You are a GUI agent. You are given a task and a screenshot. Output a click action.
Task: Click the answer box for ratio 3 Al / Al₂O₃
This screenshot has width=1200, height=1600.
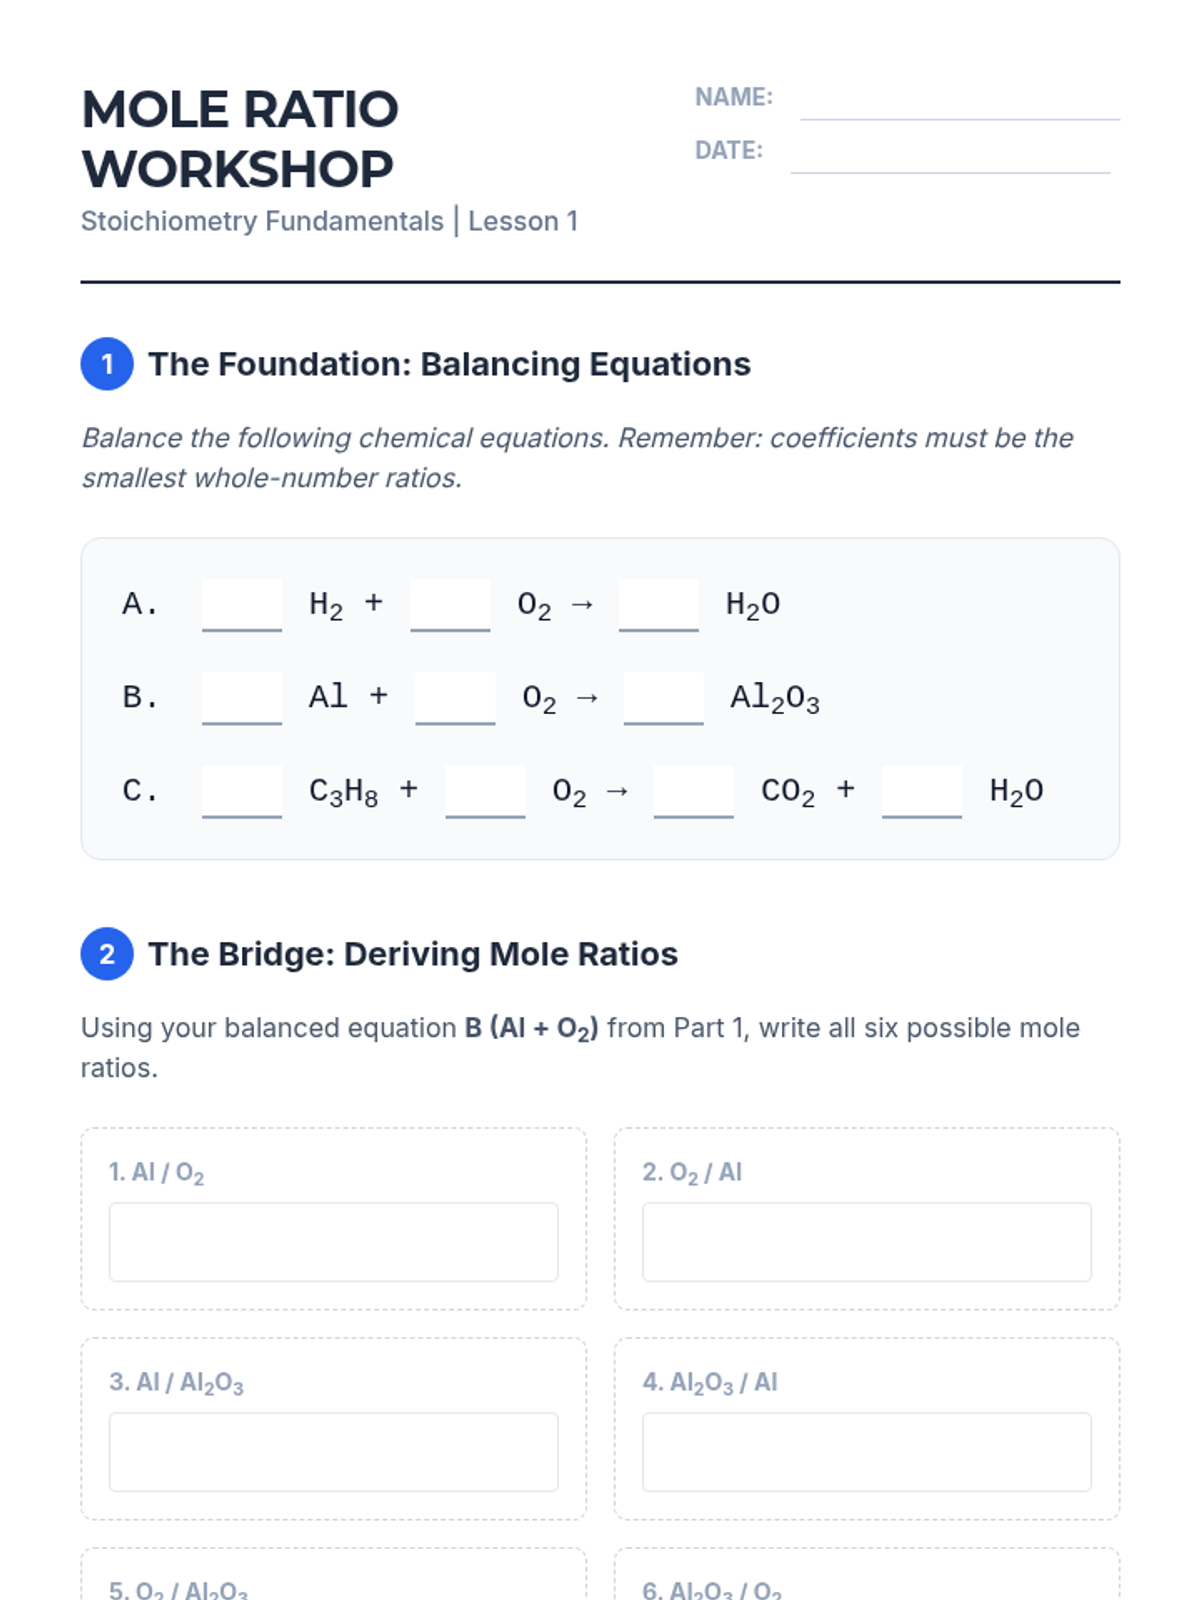(333, 1452)
